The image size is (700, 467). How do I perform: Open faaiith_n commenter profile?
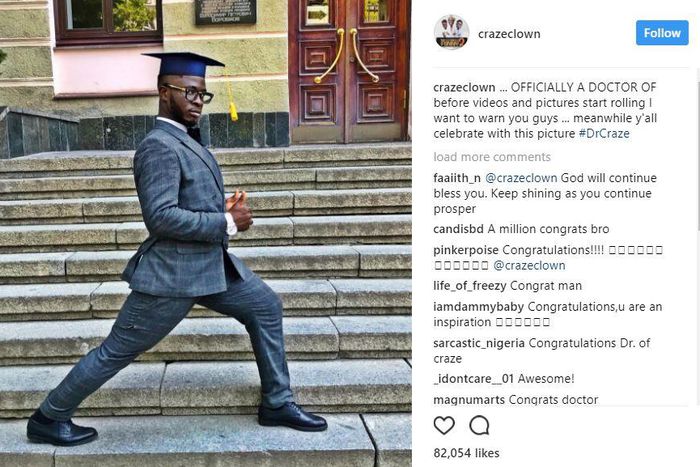[x=457, y=178]
